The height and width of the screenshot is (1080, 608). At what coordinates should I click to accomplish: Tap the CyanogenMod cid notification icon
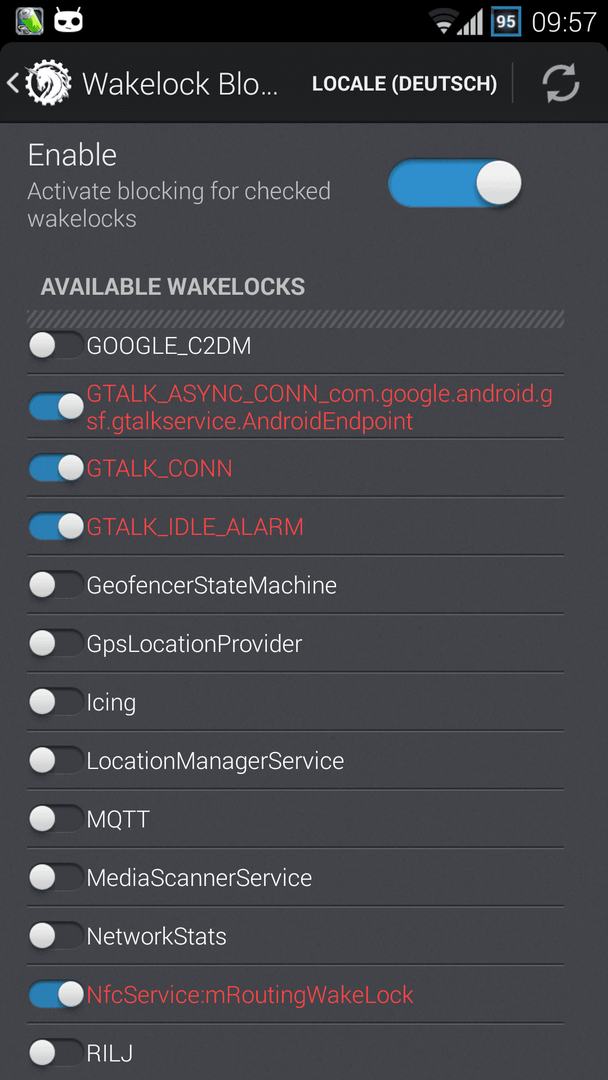68,21
